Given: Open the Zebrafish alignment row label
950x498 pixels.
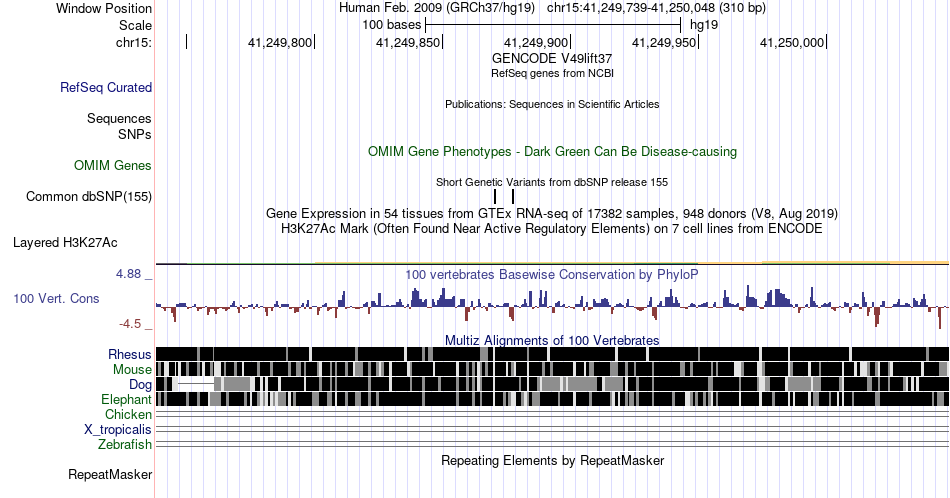Looking at the screenshot, I should [125, 444].
